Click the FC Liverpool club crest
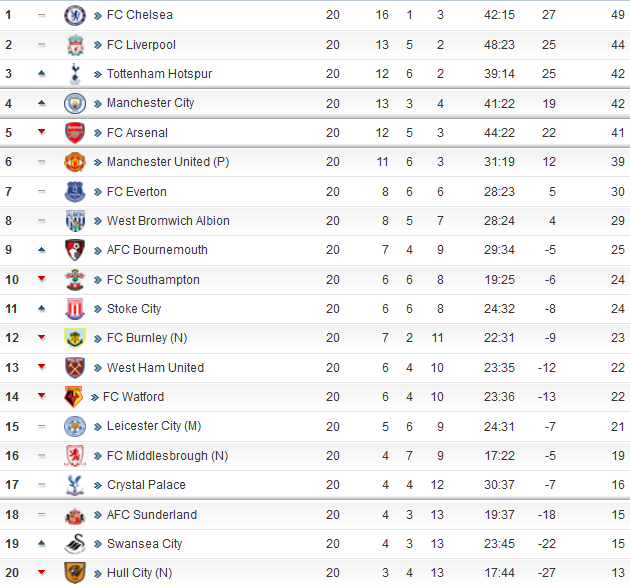Image resolution: width=630 pixels, height=588 pixels. click(75, 45)
